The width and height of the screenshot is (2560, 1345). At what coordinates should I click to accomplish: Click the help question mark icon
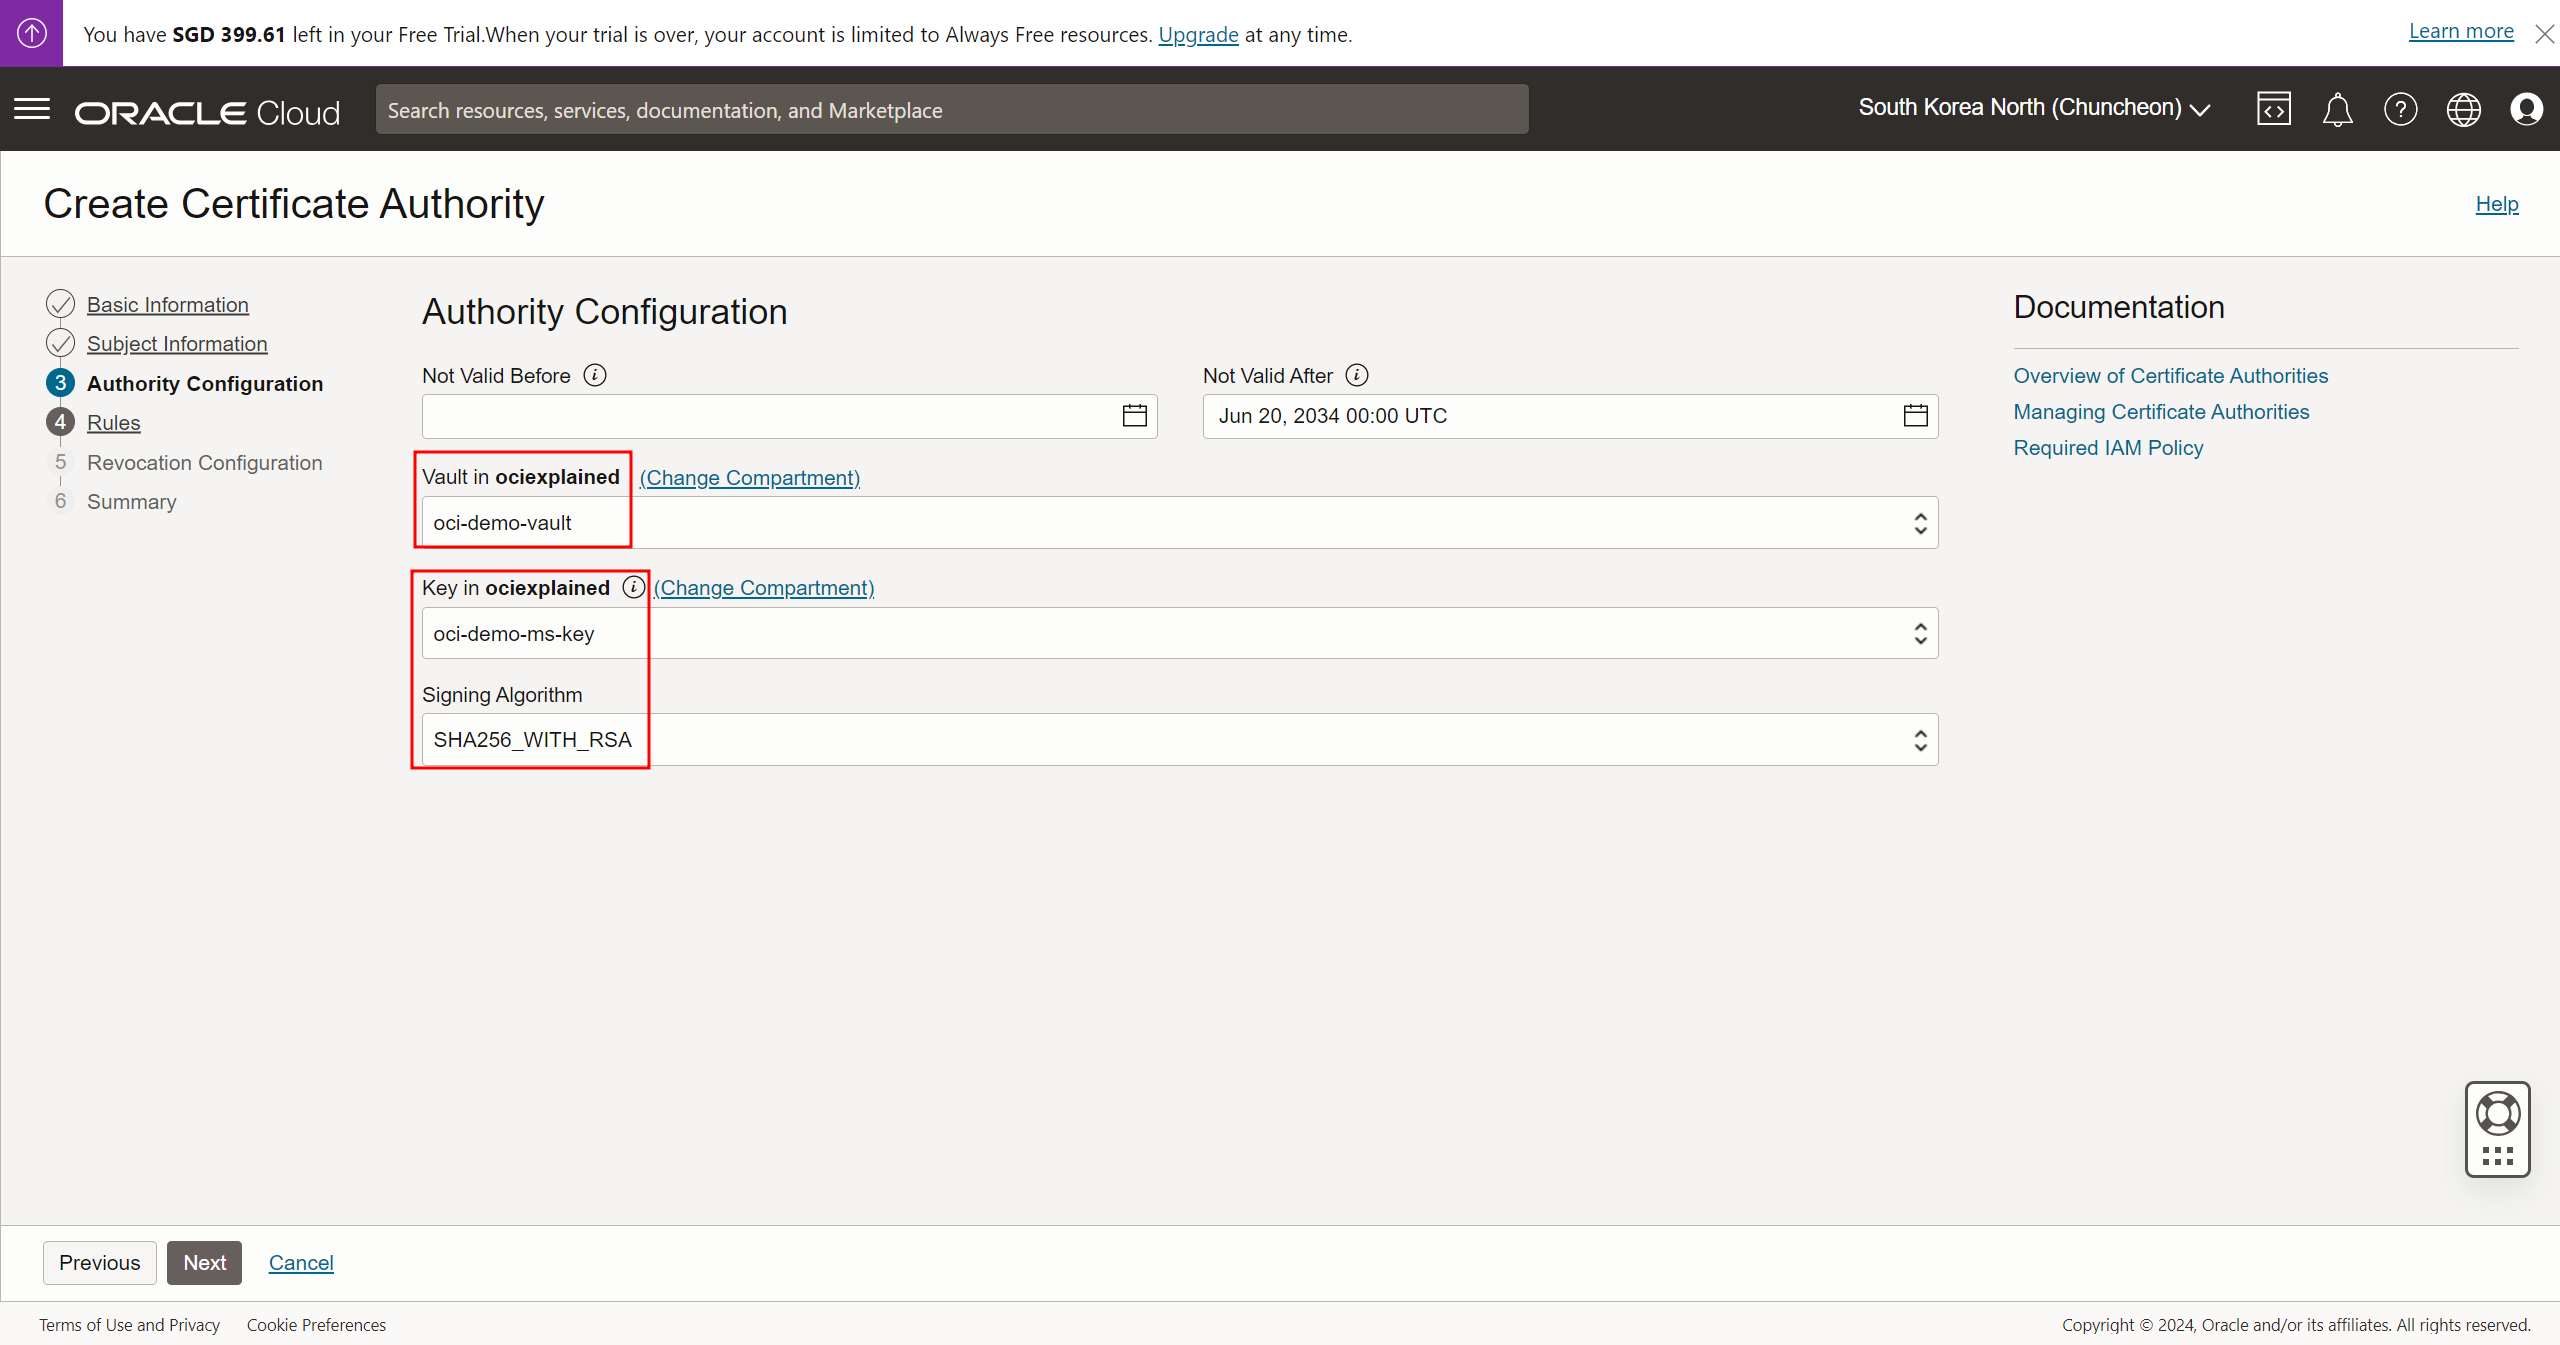point(2400,109)
